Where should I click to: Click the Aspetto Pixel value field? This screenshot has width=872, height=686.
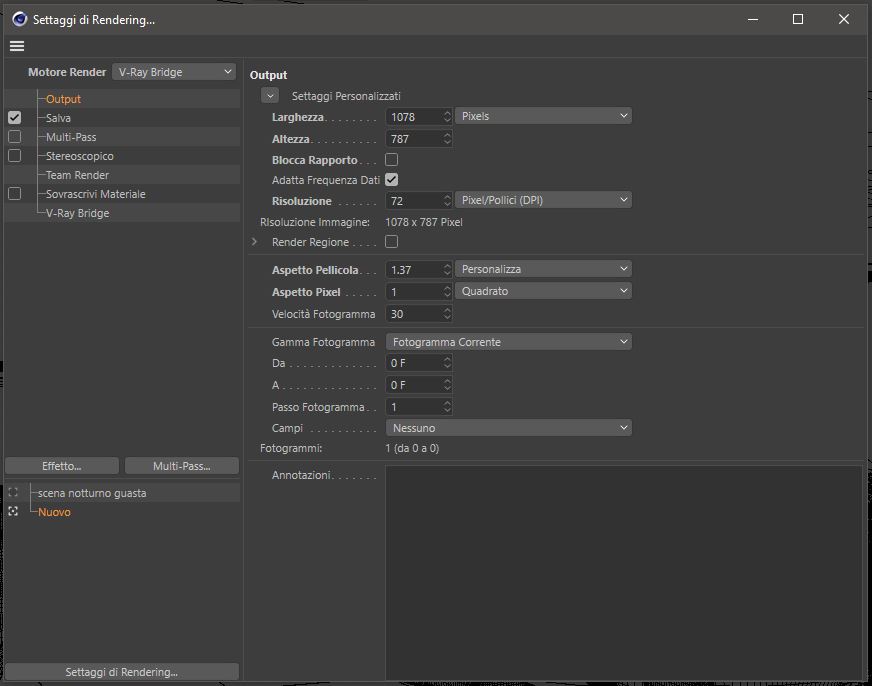click(x=414, y=292)
